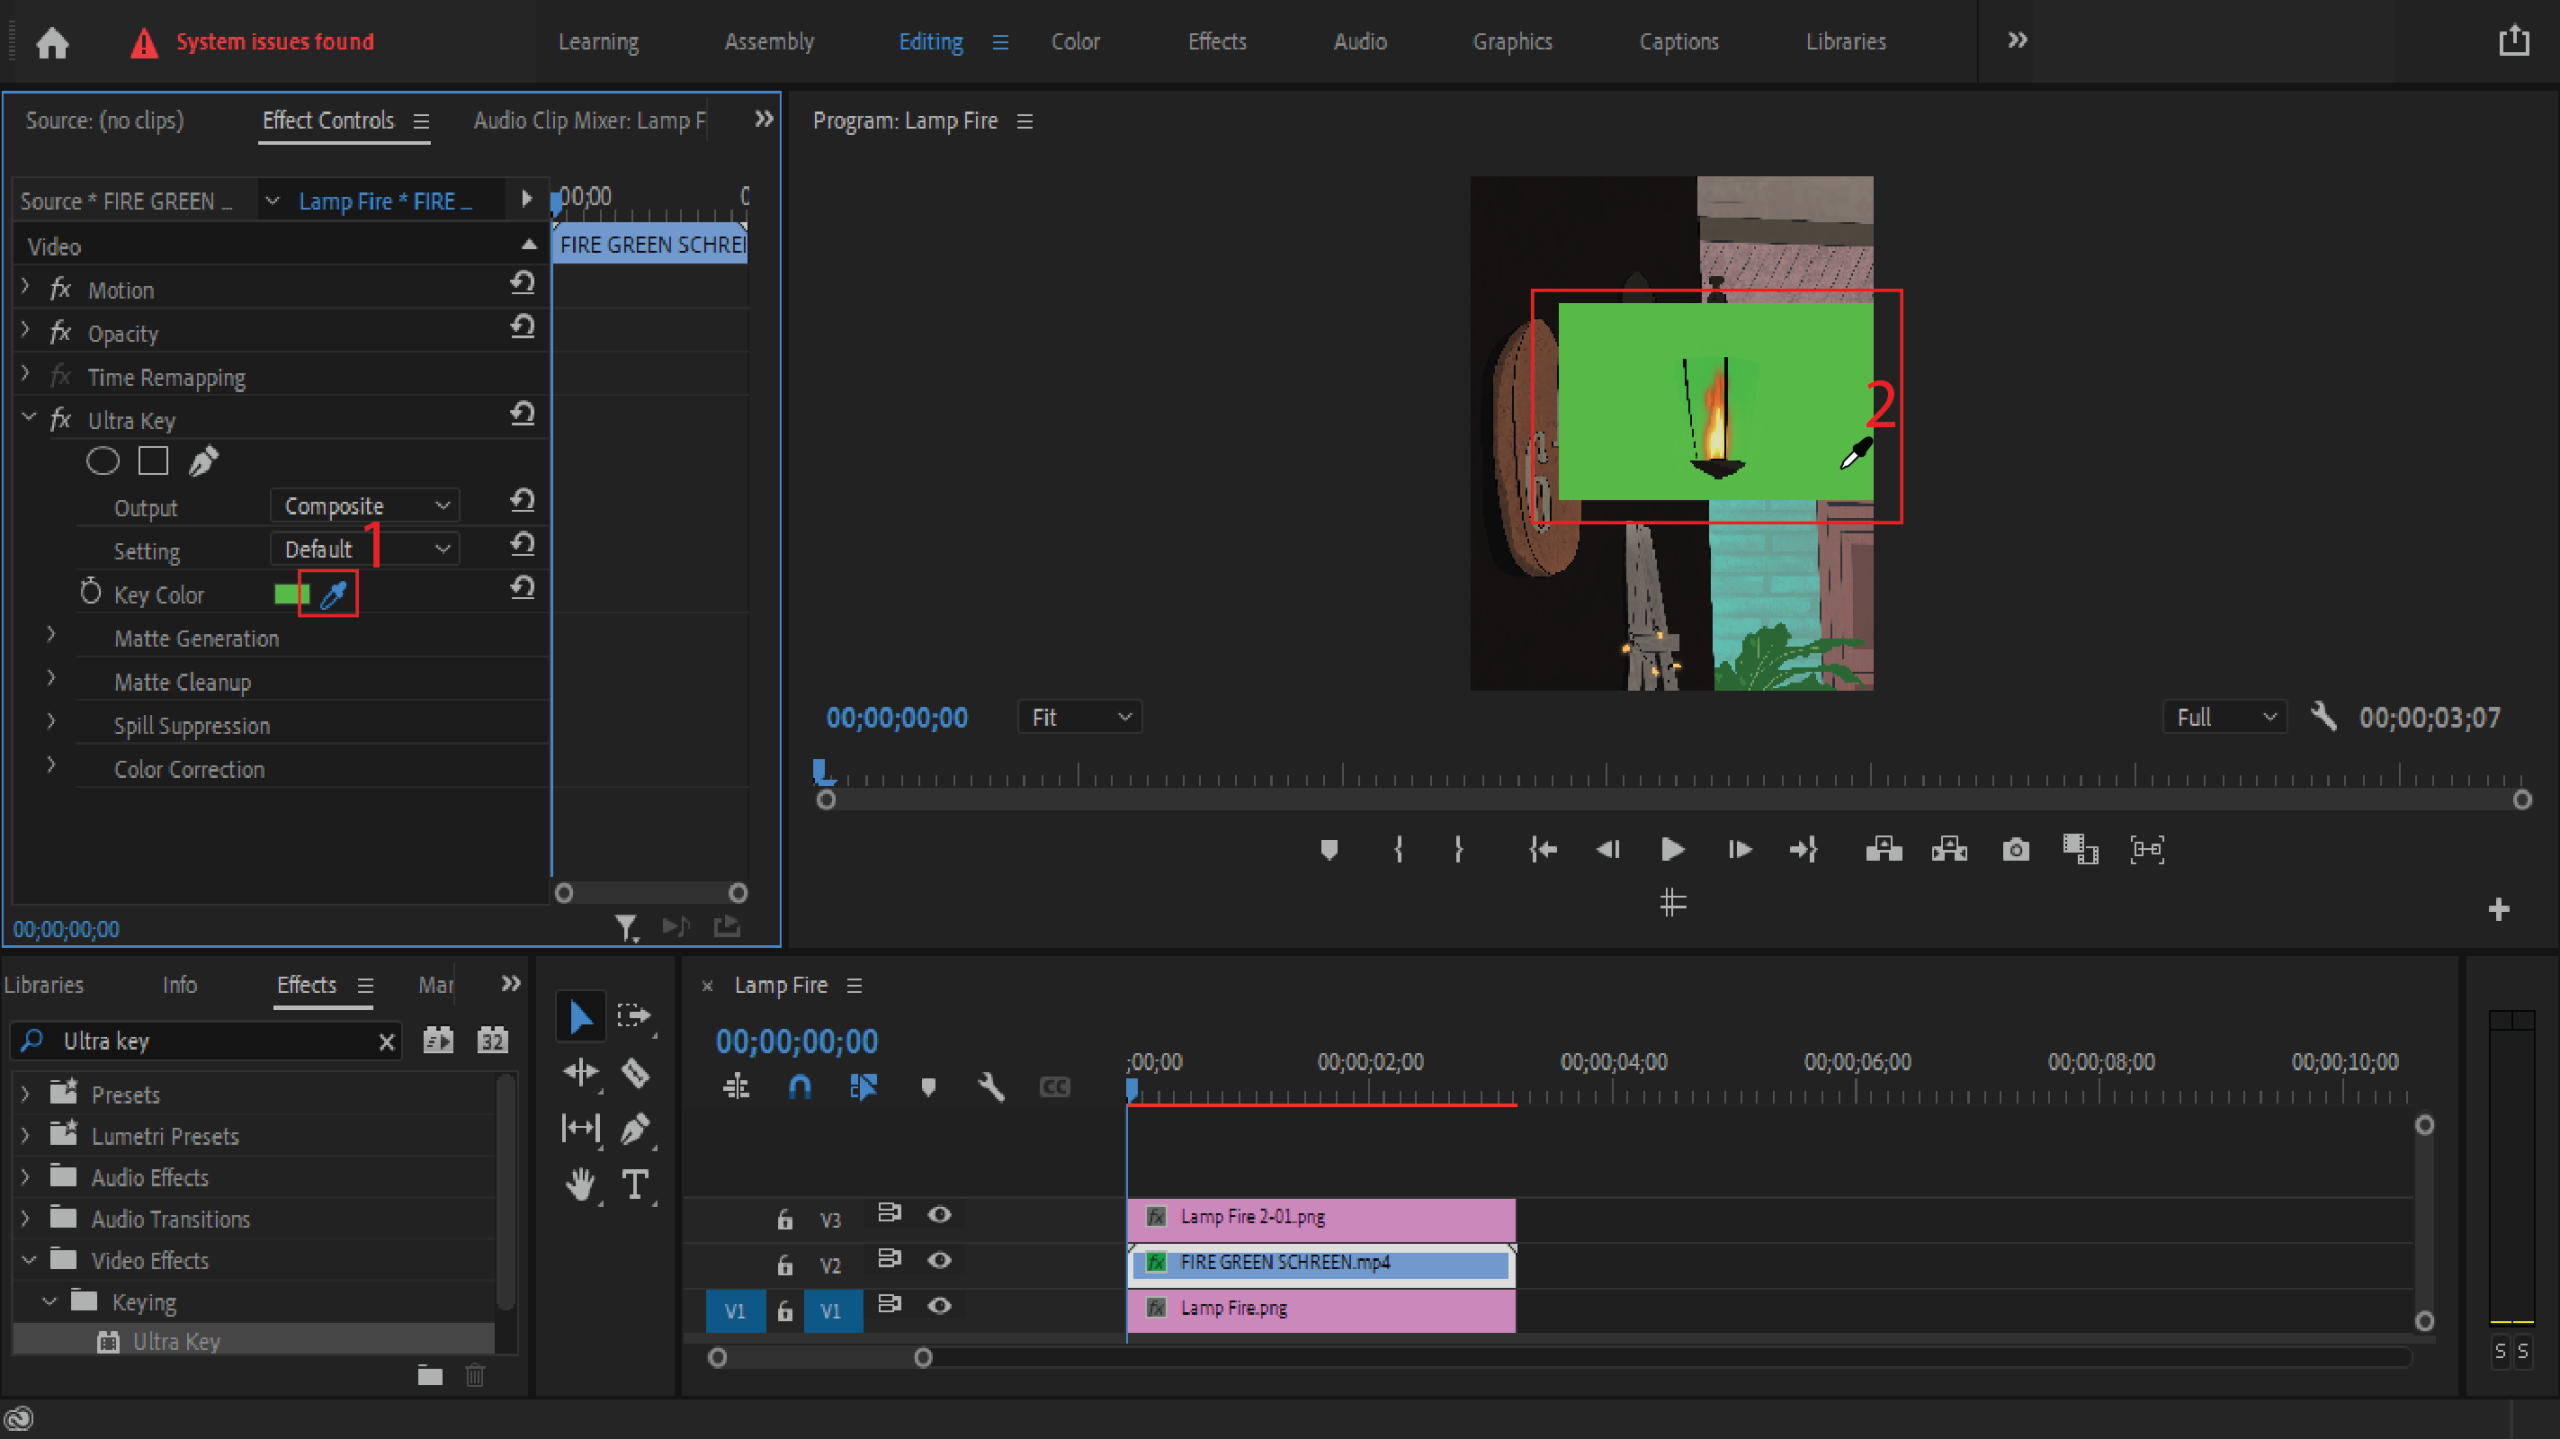The image size is (2560, 1439).
Task: Pick the Hand tool
Action: point(580,1184)
